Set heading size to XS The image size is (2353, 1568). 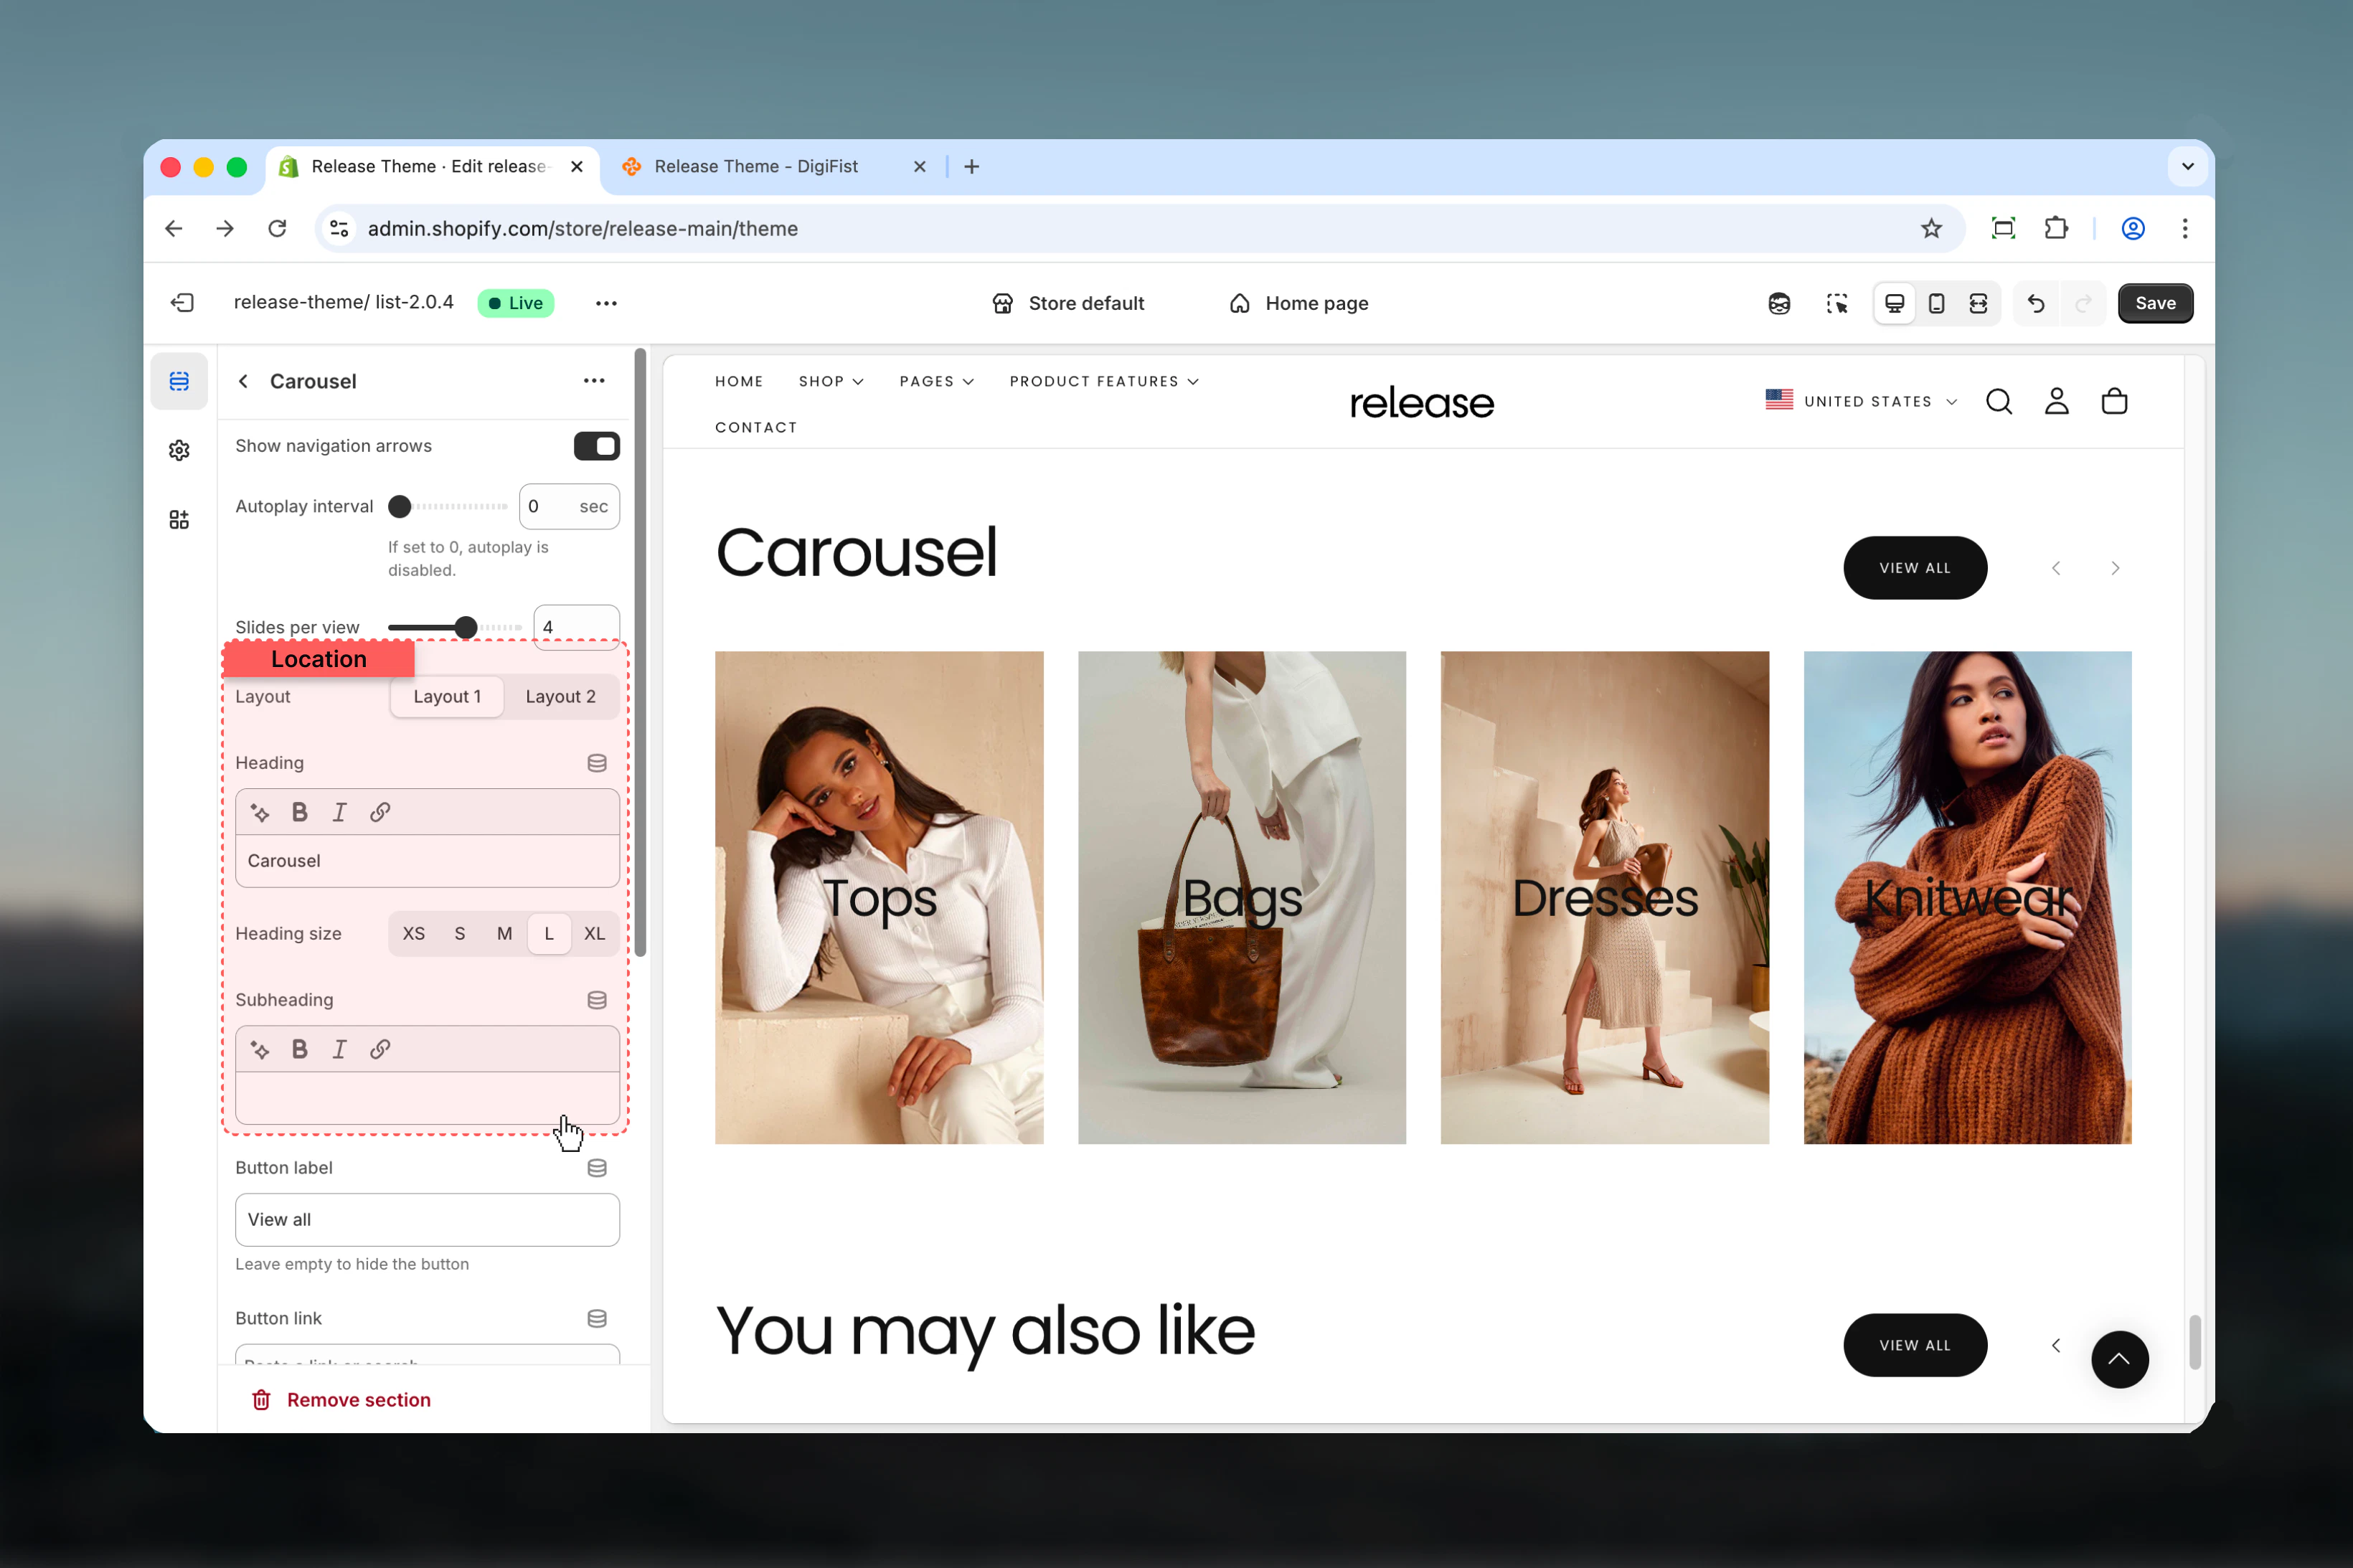[x=413, y=933]
